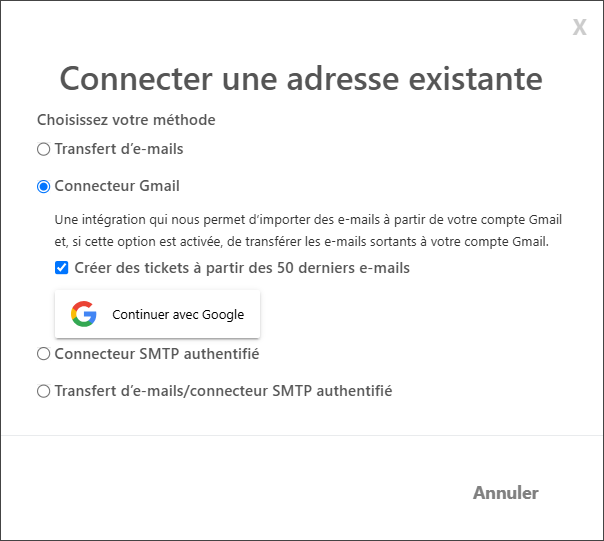Viewport: 604px width, 541px height.
Task: Click the horizontal divider above Annuler
Action: (x=302, y=435)
